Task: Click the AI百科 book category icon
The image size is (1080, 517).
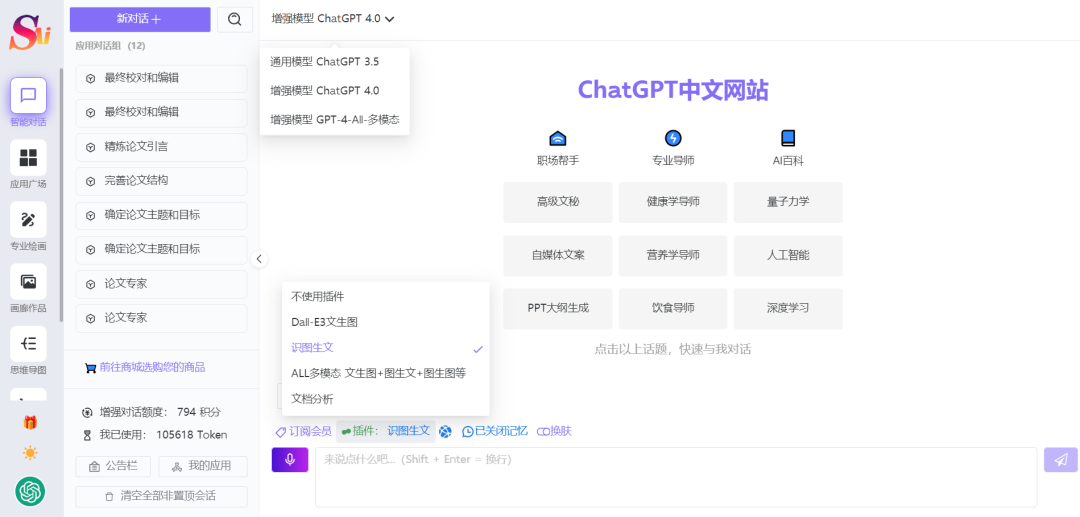Action: pyautogui.click(x=788, y=138)
